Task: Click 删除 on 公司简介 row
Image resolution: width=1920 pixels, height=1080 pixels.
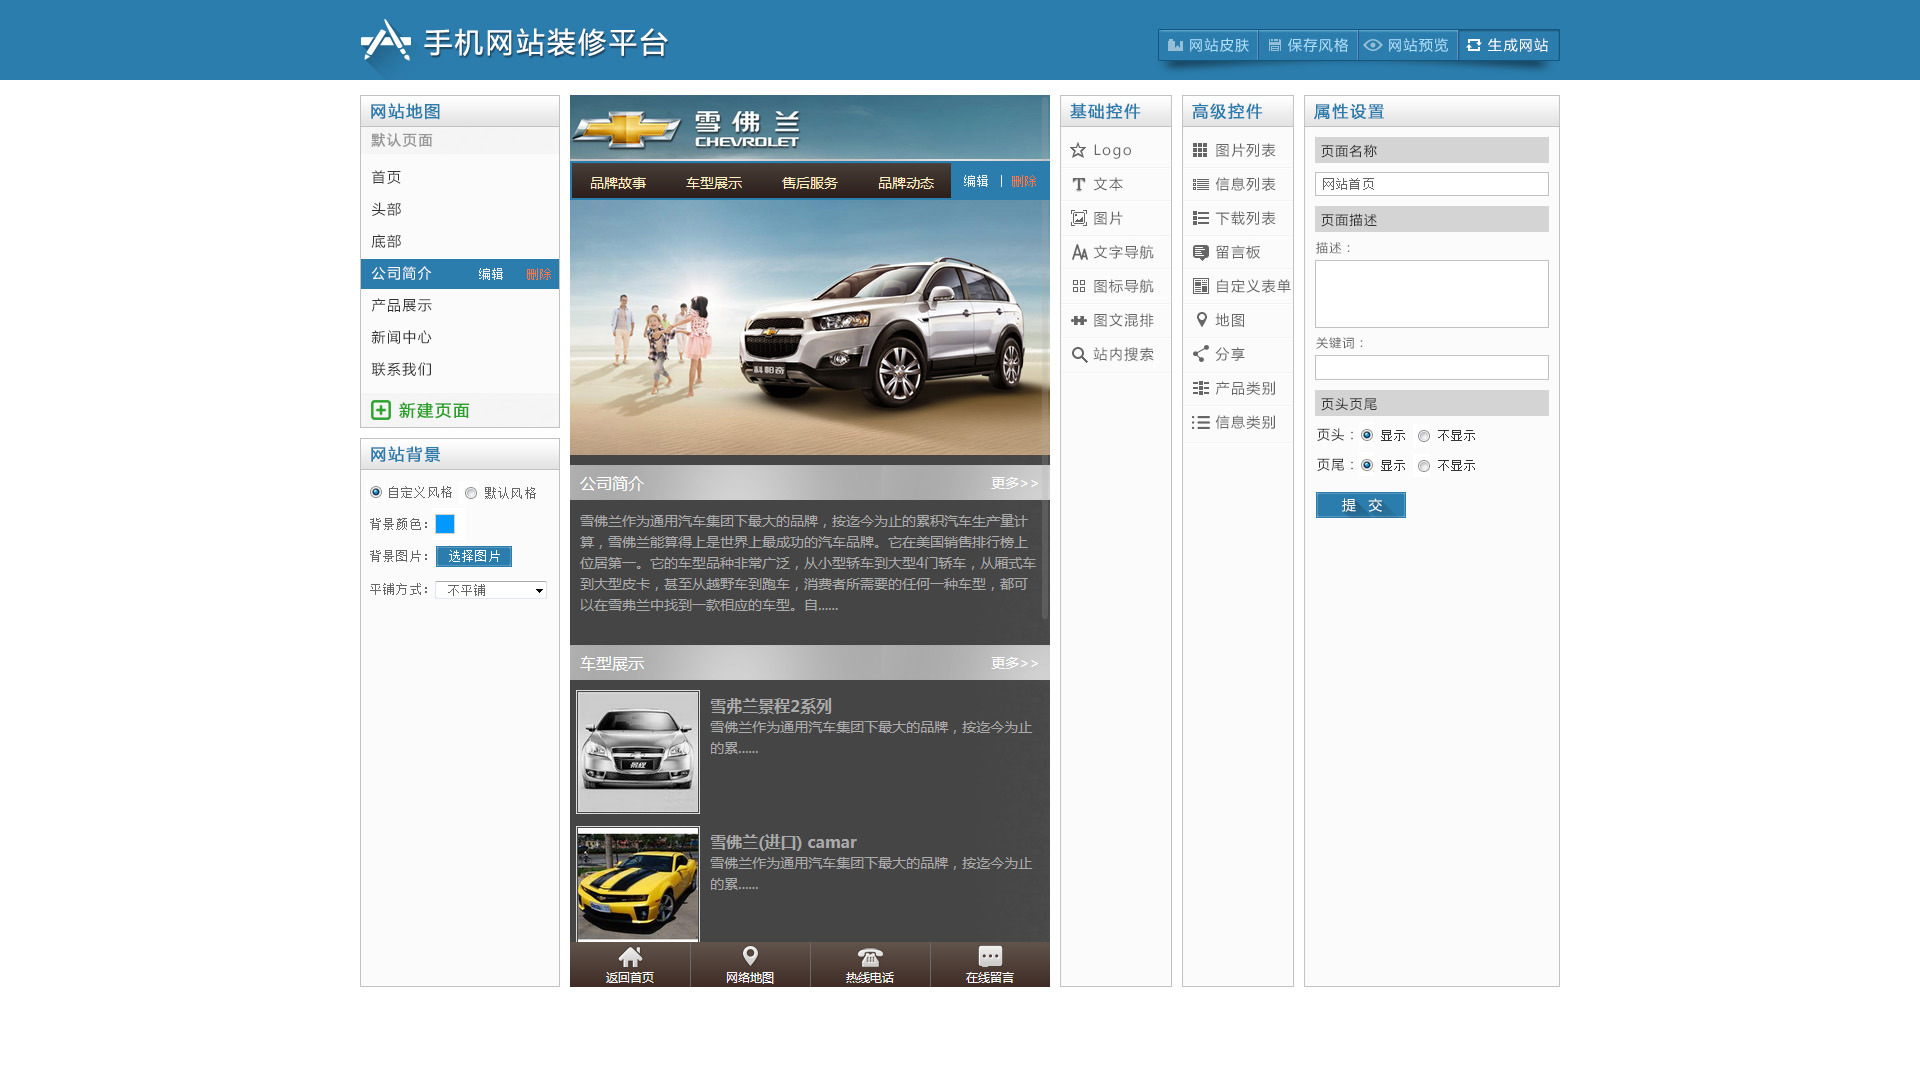Action: coord(539,274)
